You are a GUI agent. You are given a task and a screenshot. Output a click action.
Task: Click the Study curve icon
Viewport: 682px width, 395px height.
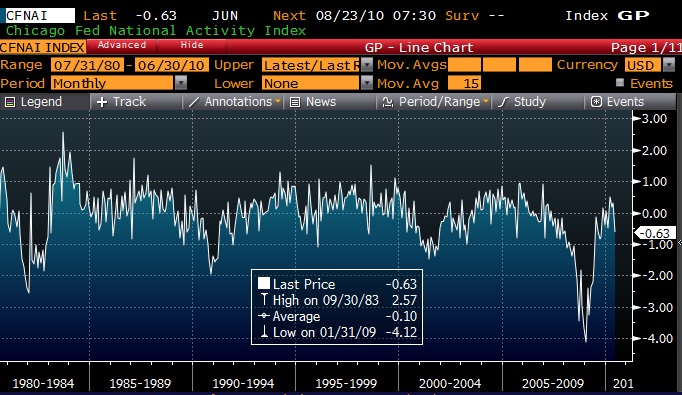click(x=503, y=102)
